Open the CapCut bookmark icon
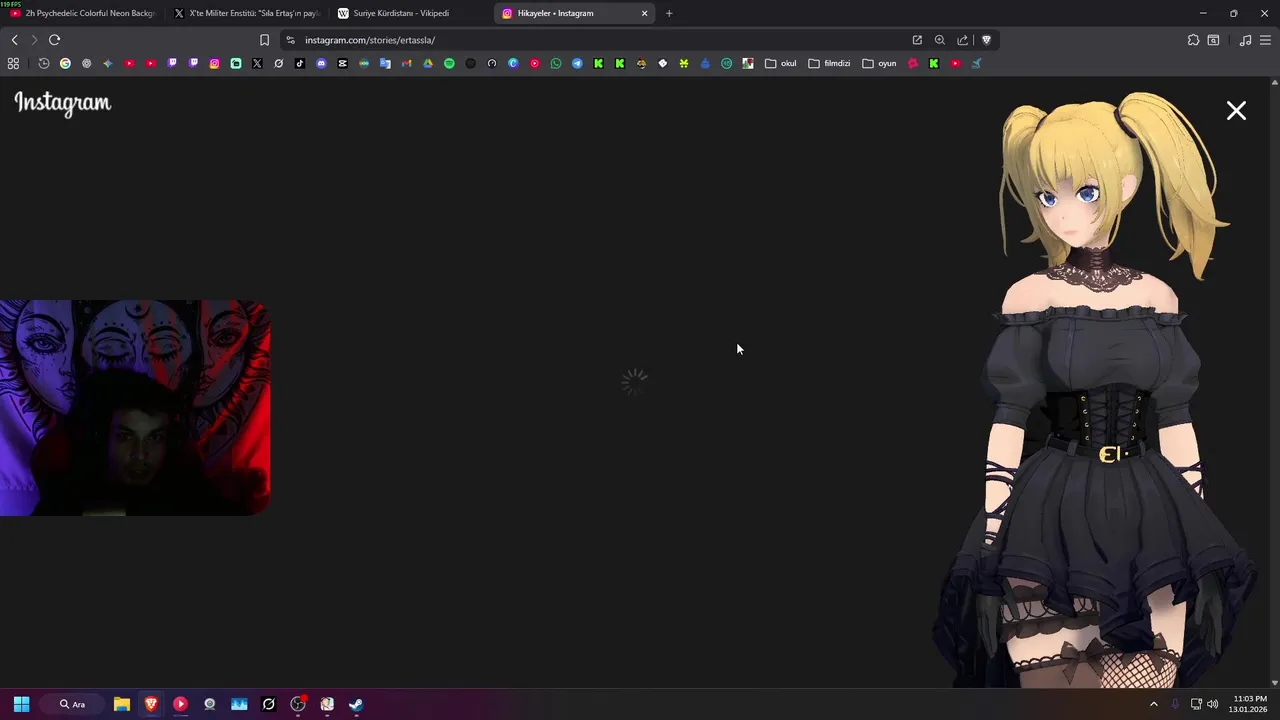 click(342, 63)
